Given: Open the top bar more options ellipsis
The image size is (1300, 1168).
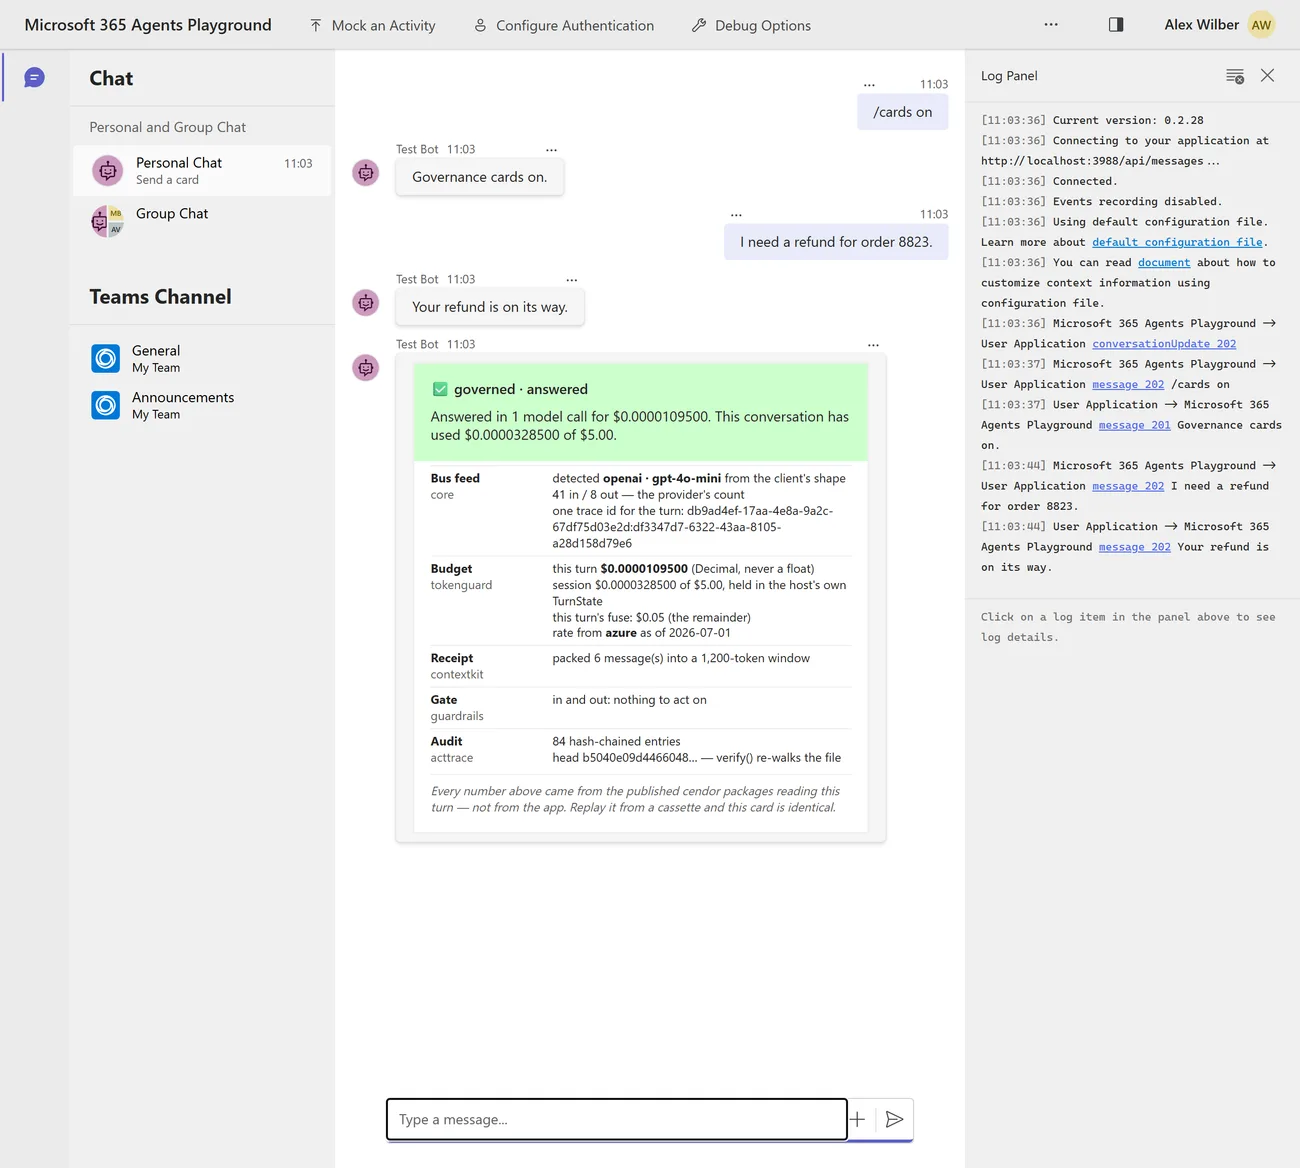Looking at the screenshot, I should coord(1051,25).
